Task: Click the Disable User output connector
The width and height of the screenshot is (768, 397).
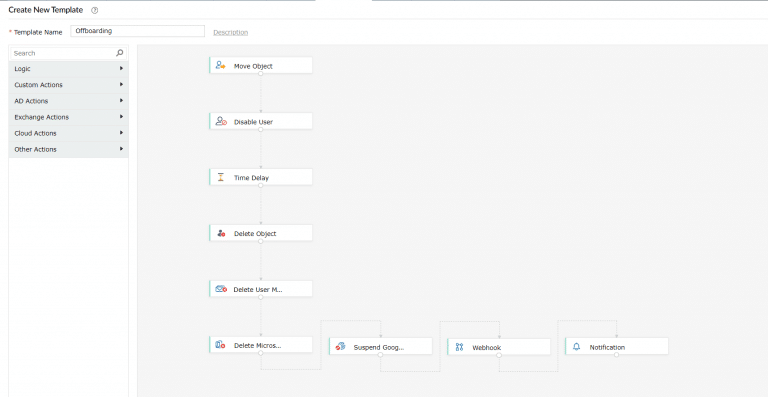Action: (x=261, y=130)
